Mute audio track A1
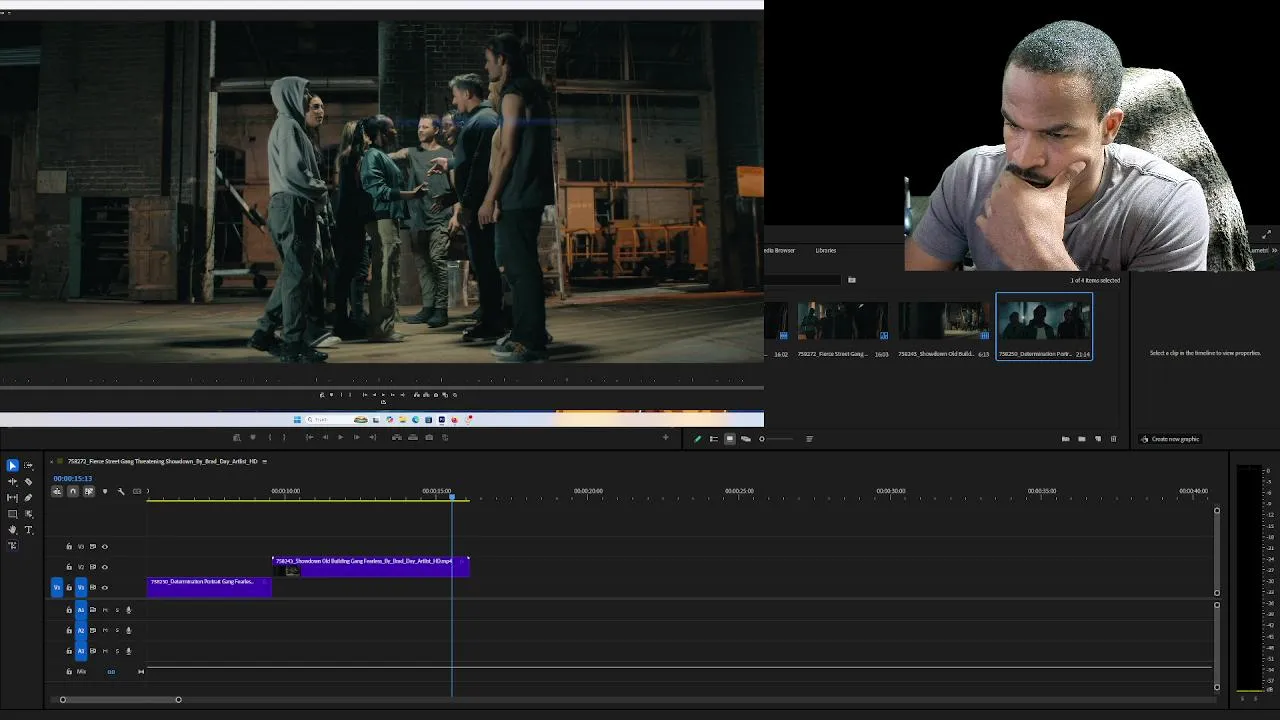The image size is (1280, 720). 105,610
